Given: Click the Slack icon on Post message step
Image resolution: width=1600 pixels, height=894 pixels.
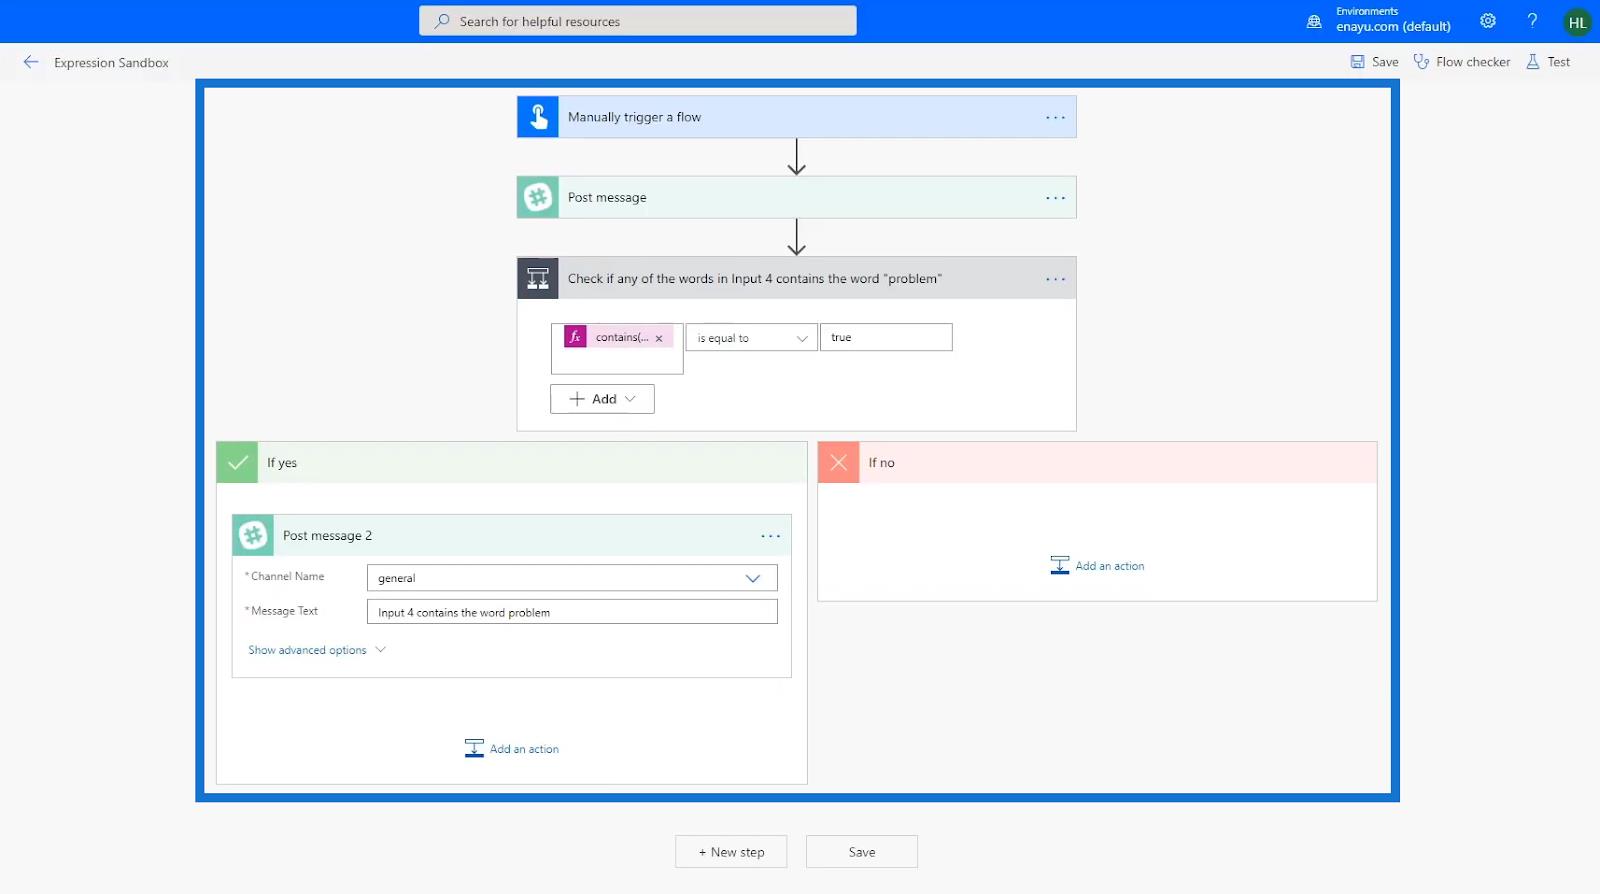Looking at the screenshot, I should [538, 198].
